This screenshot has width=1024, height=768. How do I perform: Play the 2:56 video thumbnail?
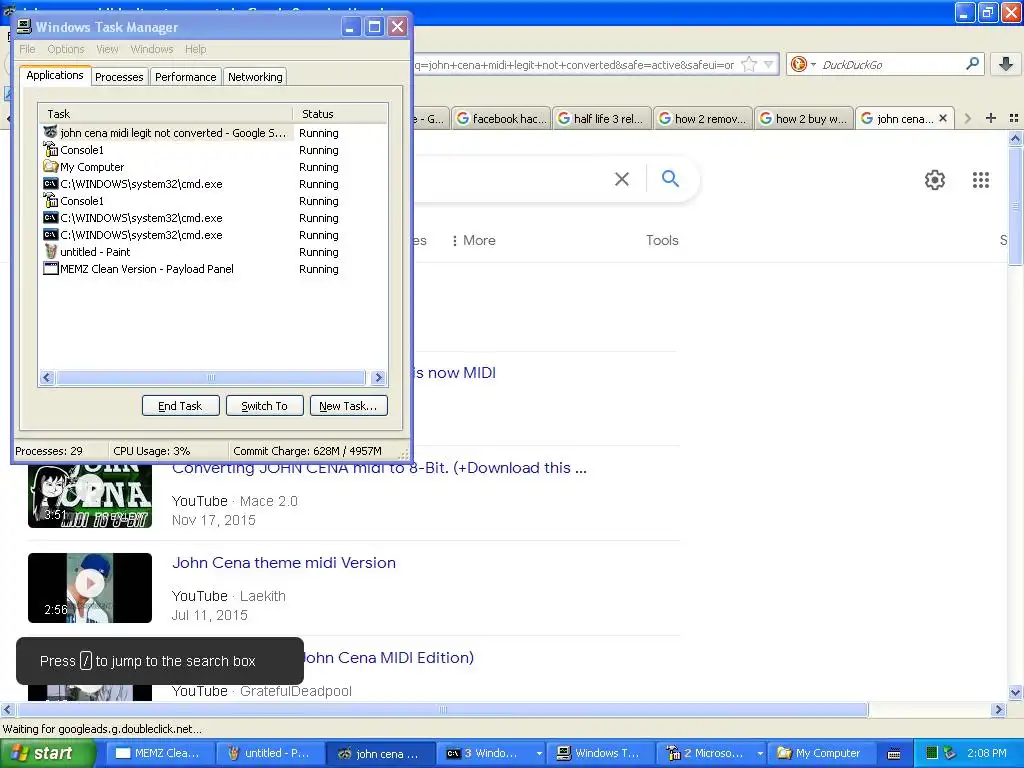click(90, 588)
